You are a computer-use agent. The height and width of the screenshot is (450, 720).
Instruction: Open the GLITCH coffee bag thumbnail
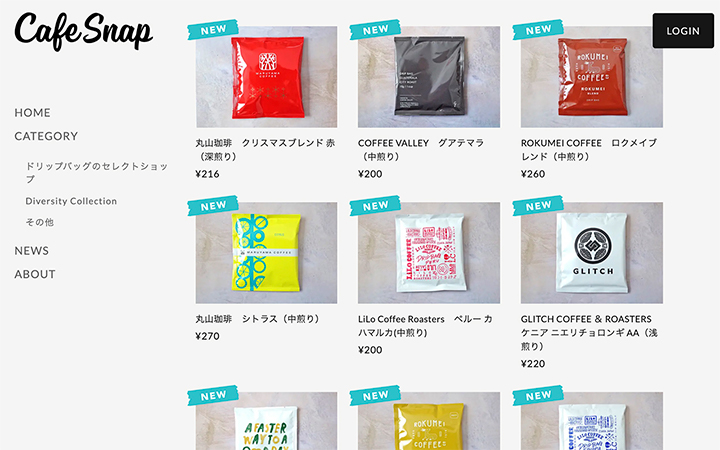pos(591,253)
